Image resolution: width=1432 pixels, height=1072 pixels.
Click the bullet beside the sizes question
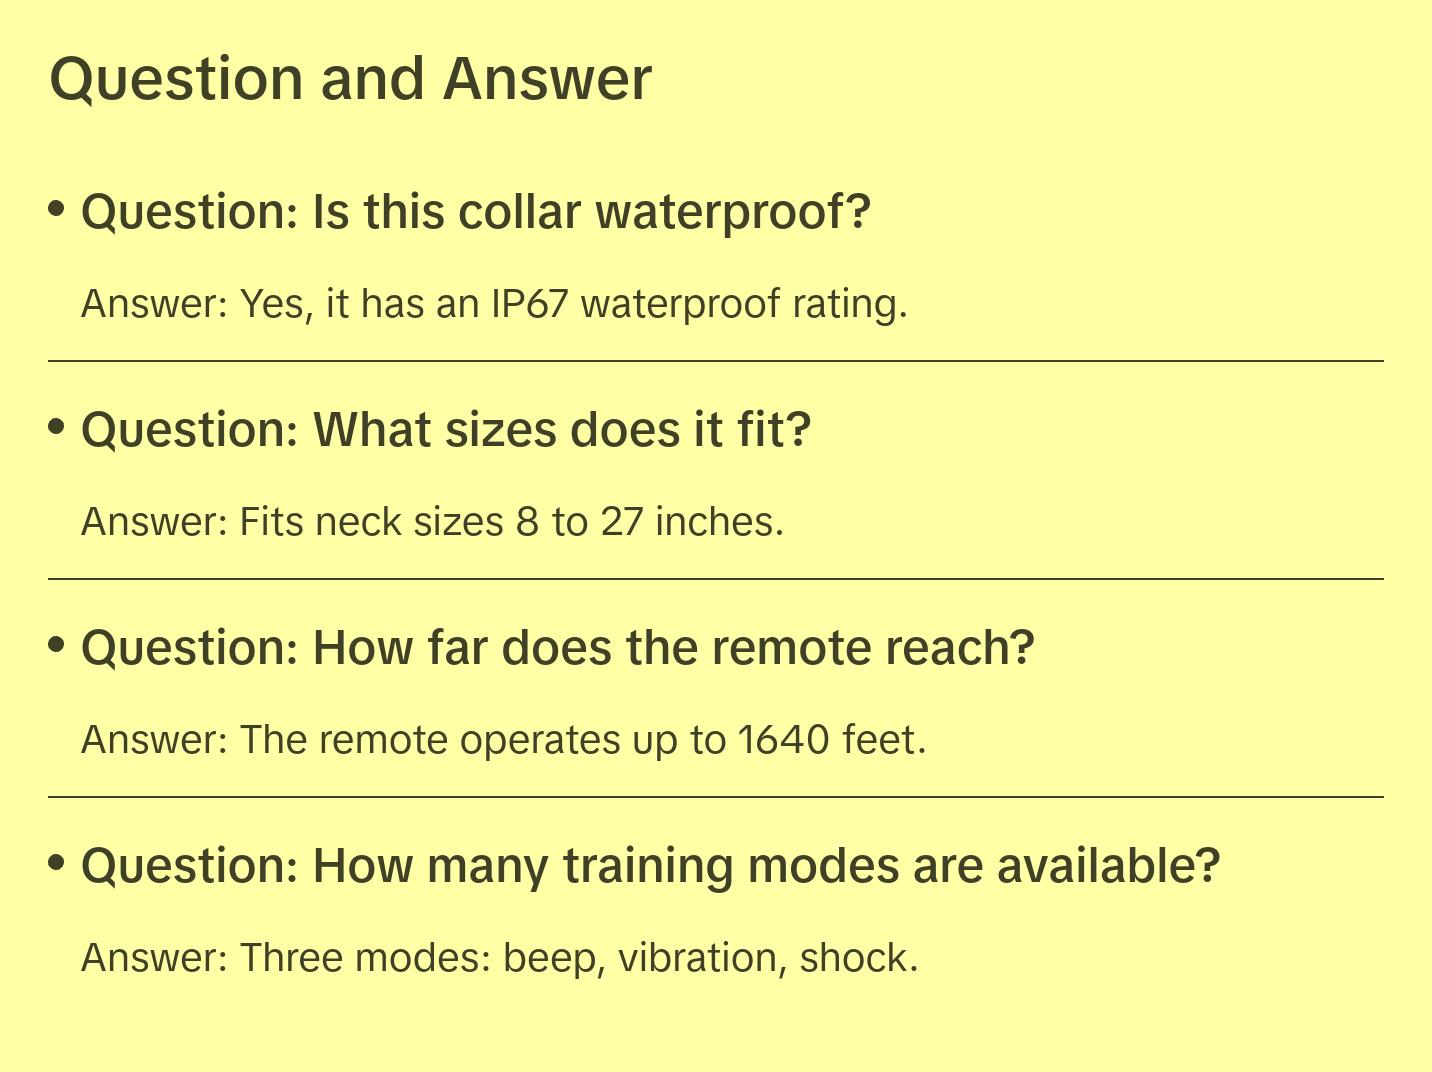coord(57,427)
